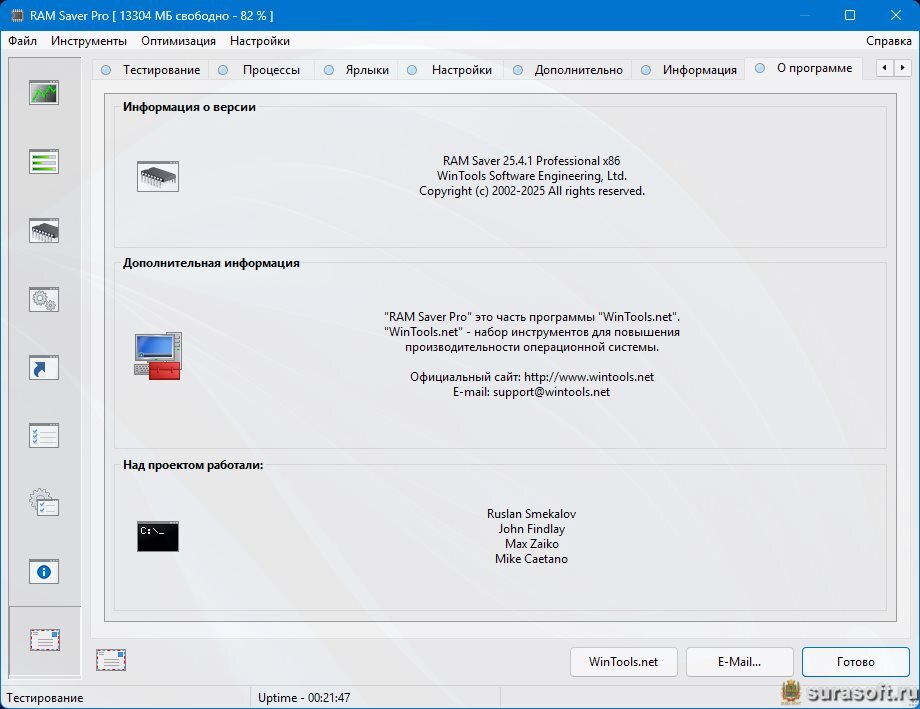The width and height of the screenshot is (920, 709).
Task: Click the Готово button
Action: point(855,661)
